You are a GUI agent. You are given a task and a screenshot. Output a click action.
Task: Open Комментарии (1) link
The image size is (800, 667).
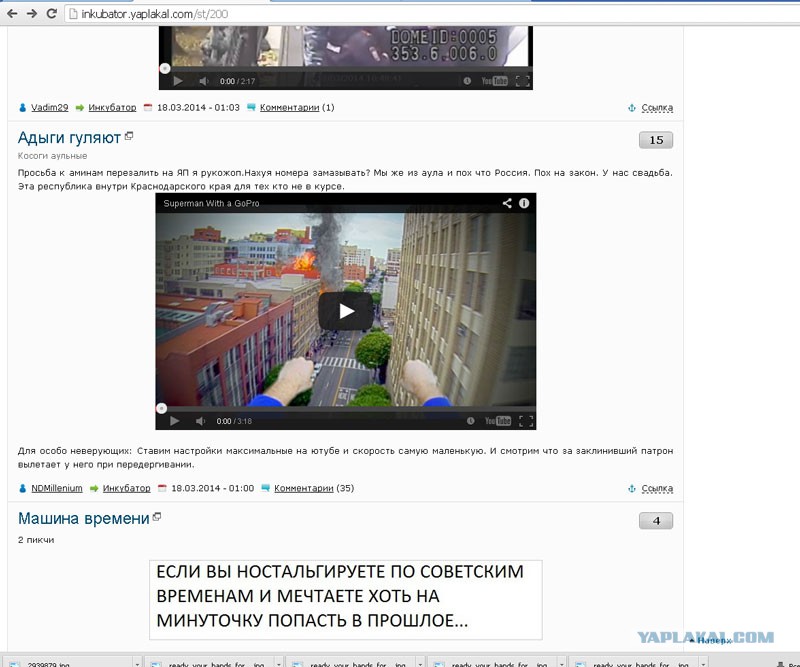(289, 107)
